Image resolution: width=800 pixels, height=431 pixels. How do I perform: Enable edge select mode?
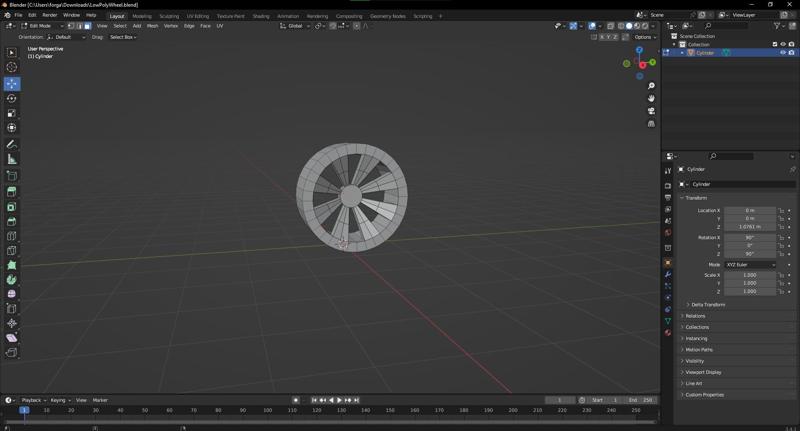[80, 26]
